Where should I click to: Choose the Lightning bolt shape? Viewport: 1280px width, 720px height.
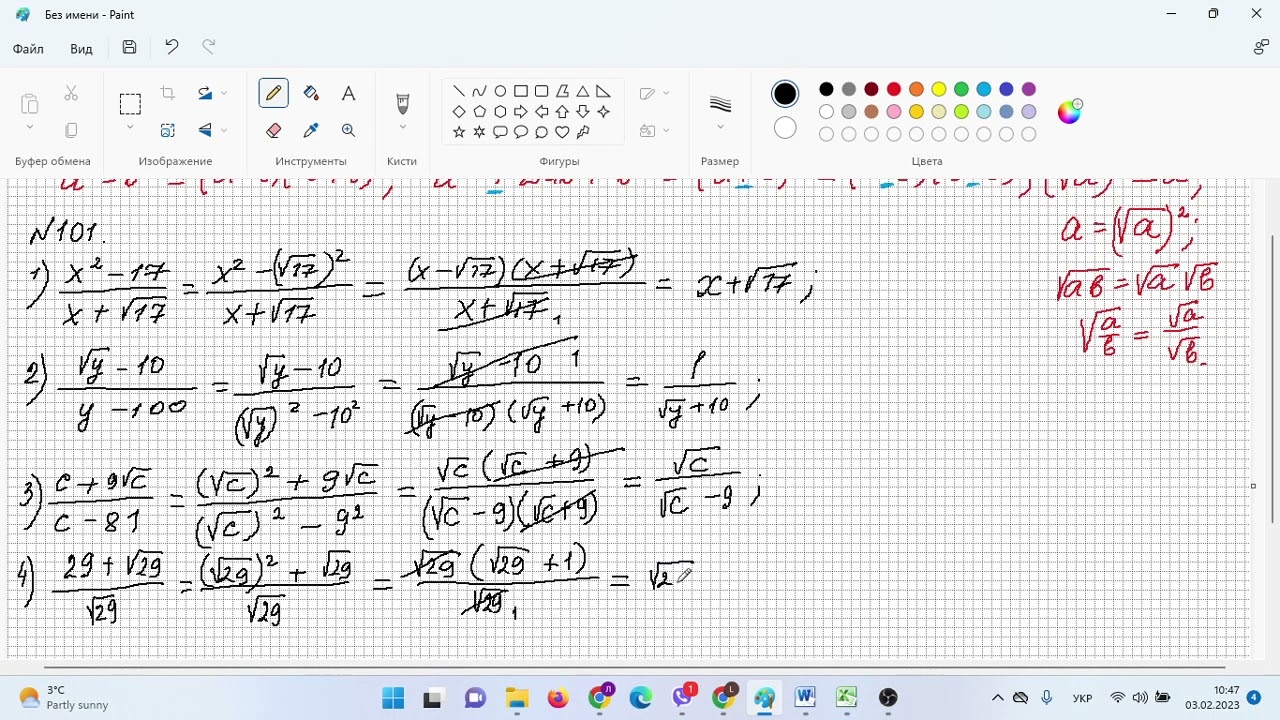[583, 132]
